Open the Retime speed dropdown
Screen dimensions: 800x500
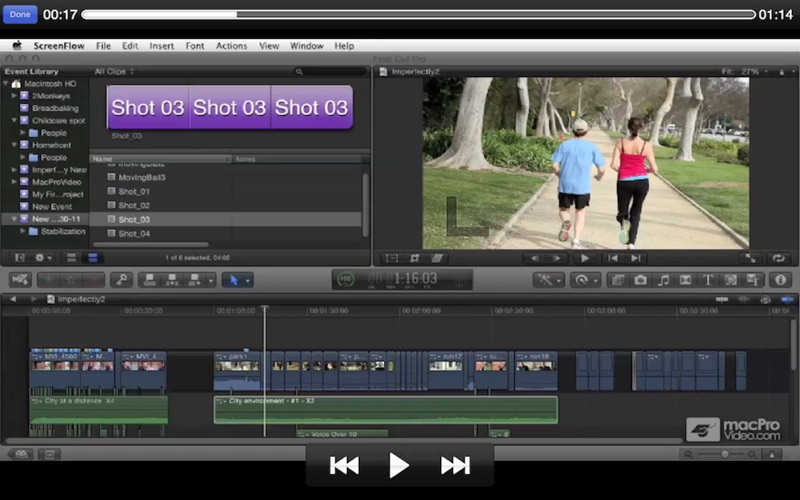click(x=585, y=280)
